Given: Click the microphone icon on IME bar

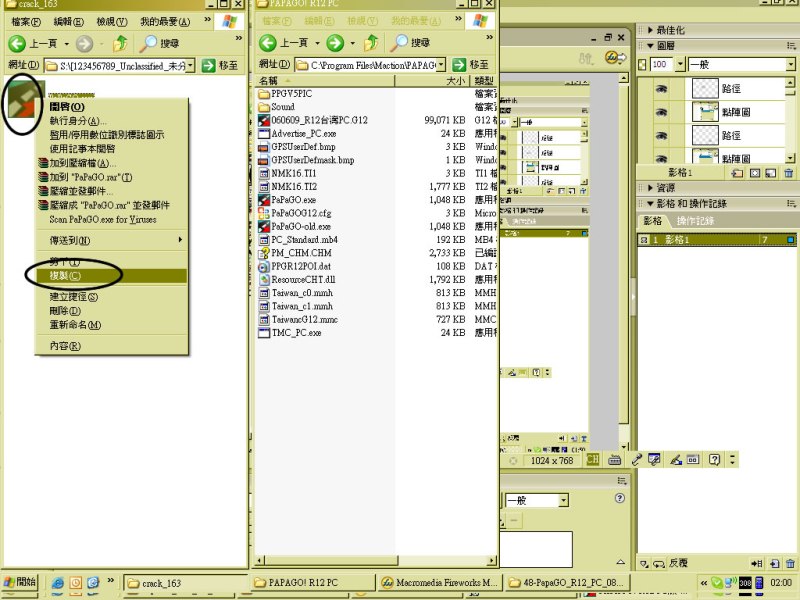Looking at the screenshot, I should coord(637,460).
